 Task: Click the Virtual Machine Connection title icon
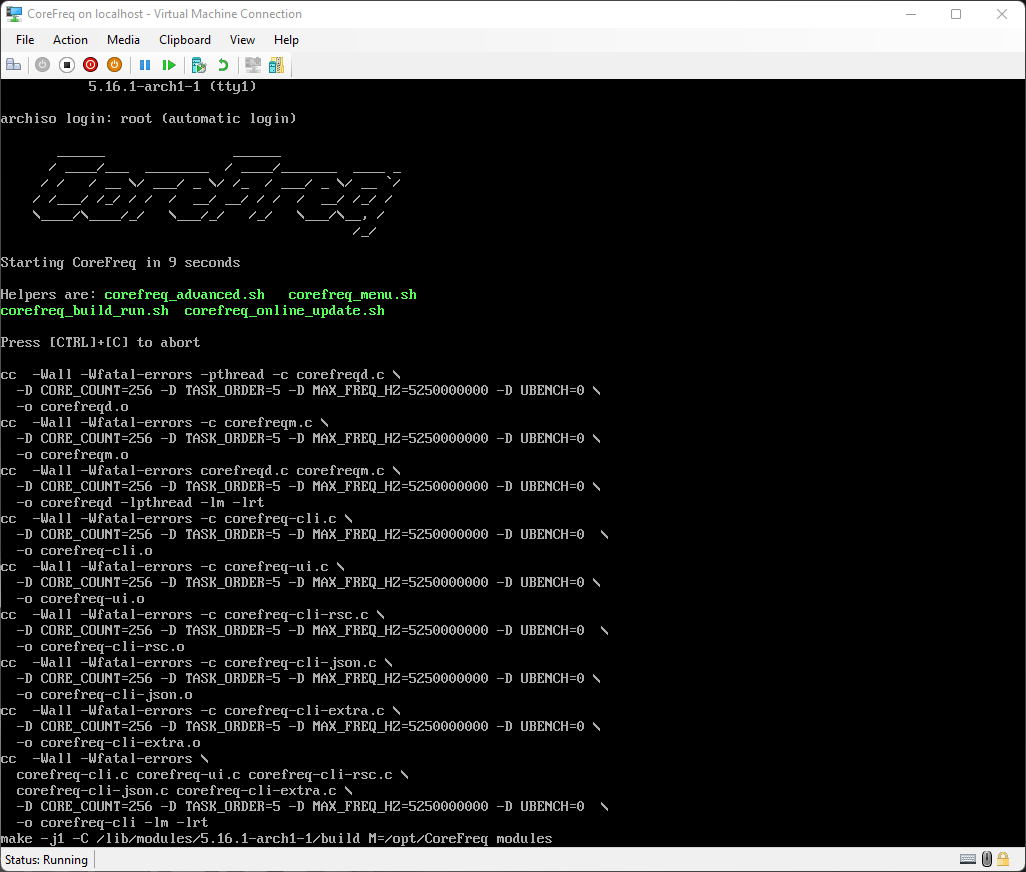[14, 14]
